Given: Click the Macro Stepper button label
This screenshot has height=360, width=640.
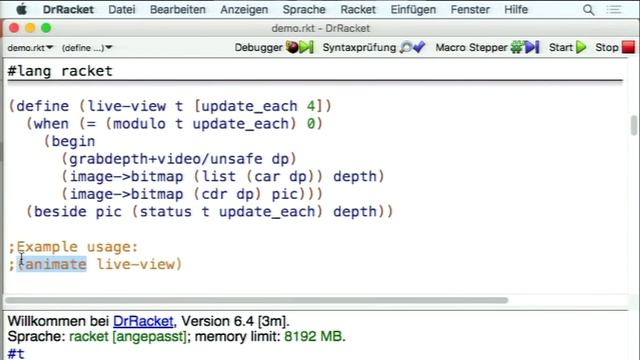Looking at the screenshot, I should pyautogui.click(x=471, y=47).
